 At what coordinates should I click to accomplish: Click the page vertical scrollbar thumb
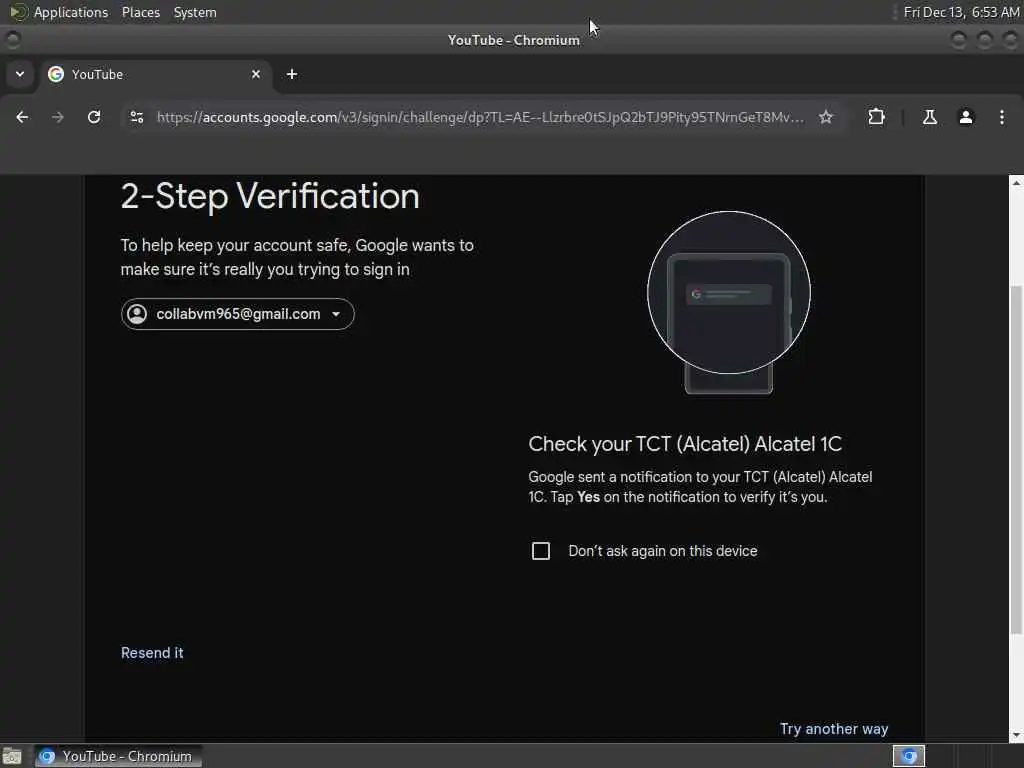(x=1016, y=460)
